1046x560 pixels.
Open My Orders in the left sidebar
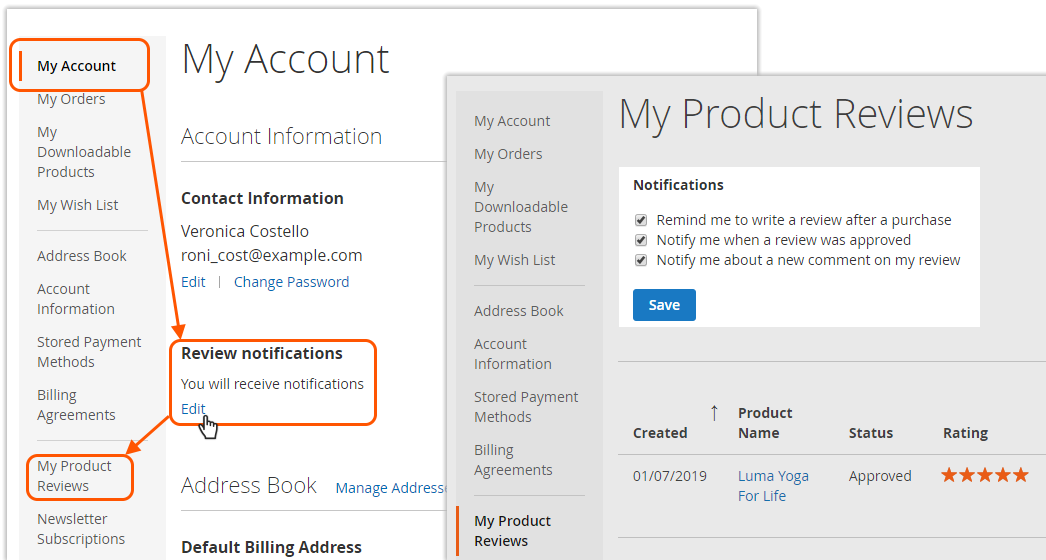[71, 99]
